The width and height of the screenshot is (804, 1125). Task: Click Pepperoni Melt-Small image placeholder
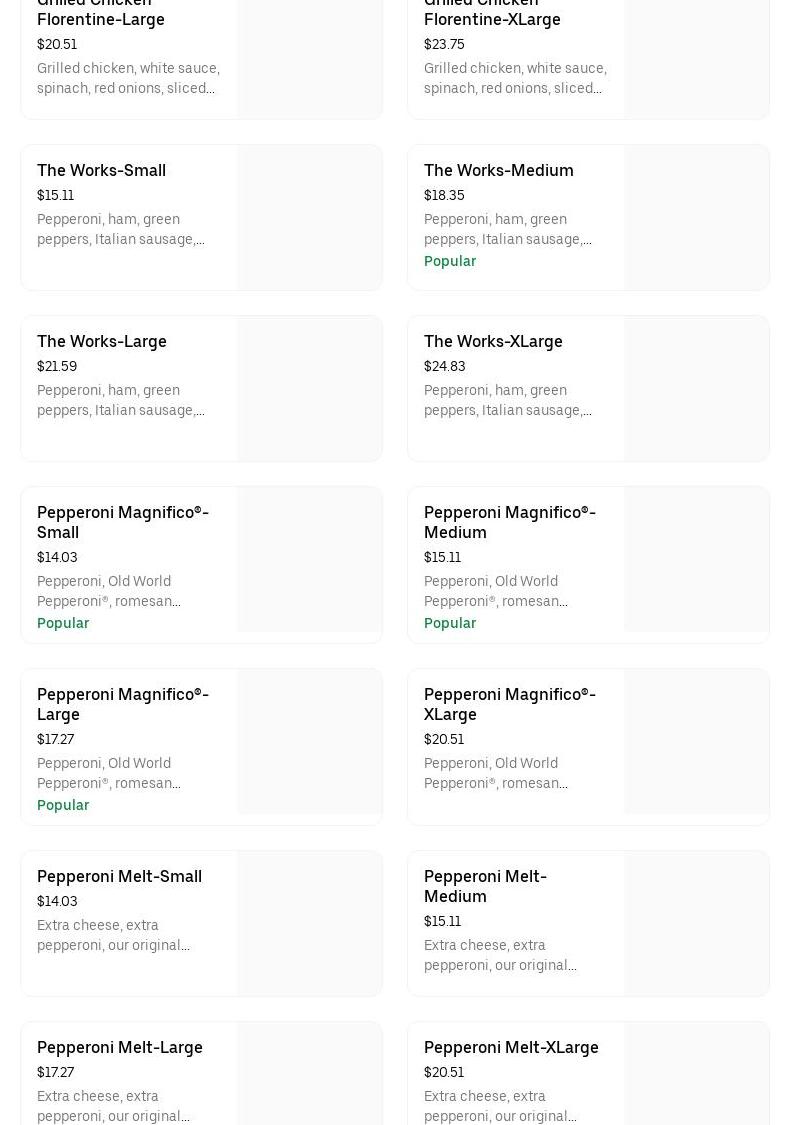tap(309, 923)
